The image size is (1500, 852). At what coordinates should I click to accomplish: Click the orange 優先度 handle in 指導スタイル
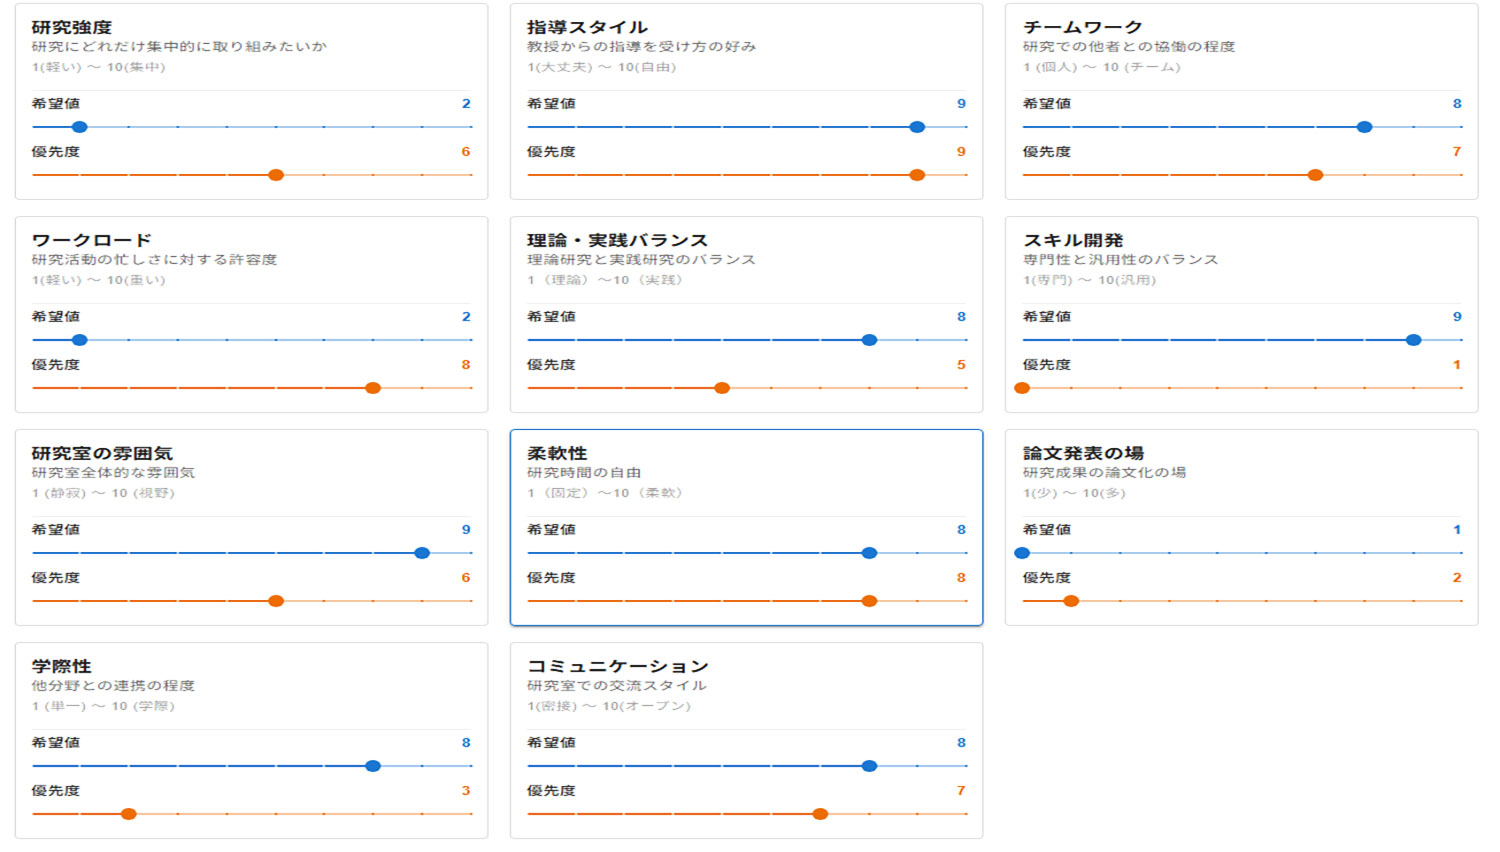click(917, 175)
